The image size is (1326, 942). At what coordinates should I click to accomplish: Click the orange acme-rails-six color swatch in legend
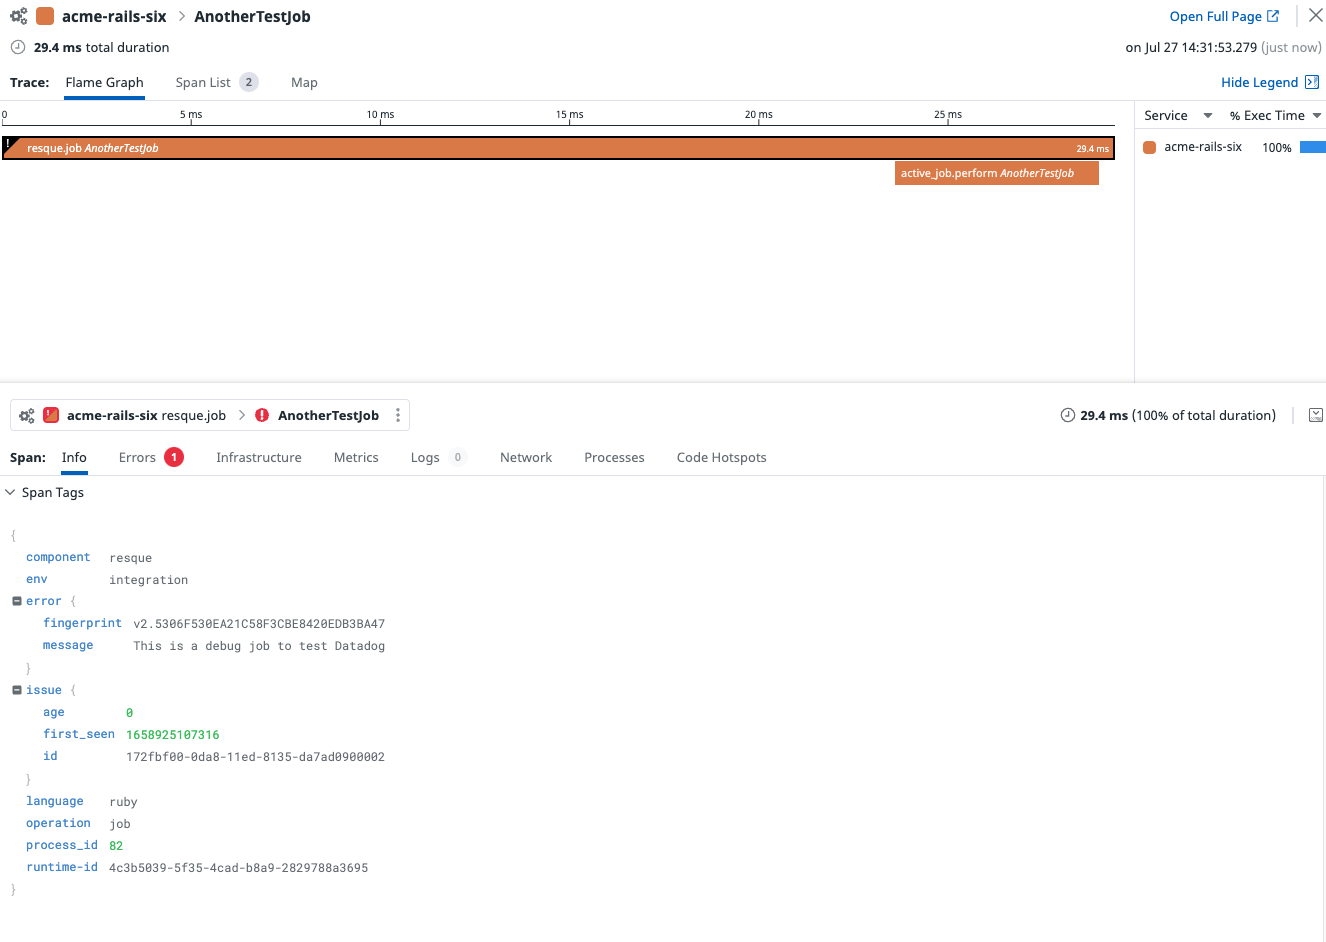pyautogui.click(x=1148, y=146)
